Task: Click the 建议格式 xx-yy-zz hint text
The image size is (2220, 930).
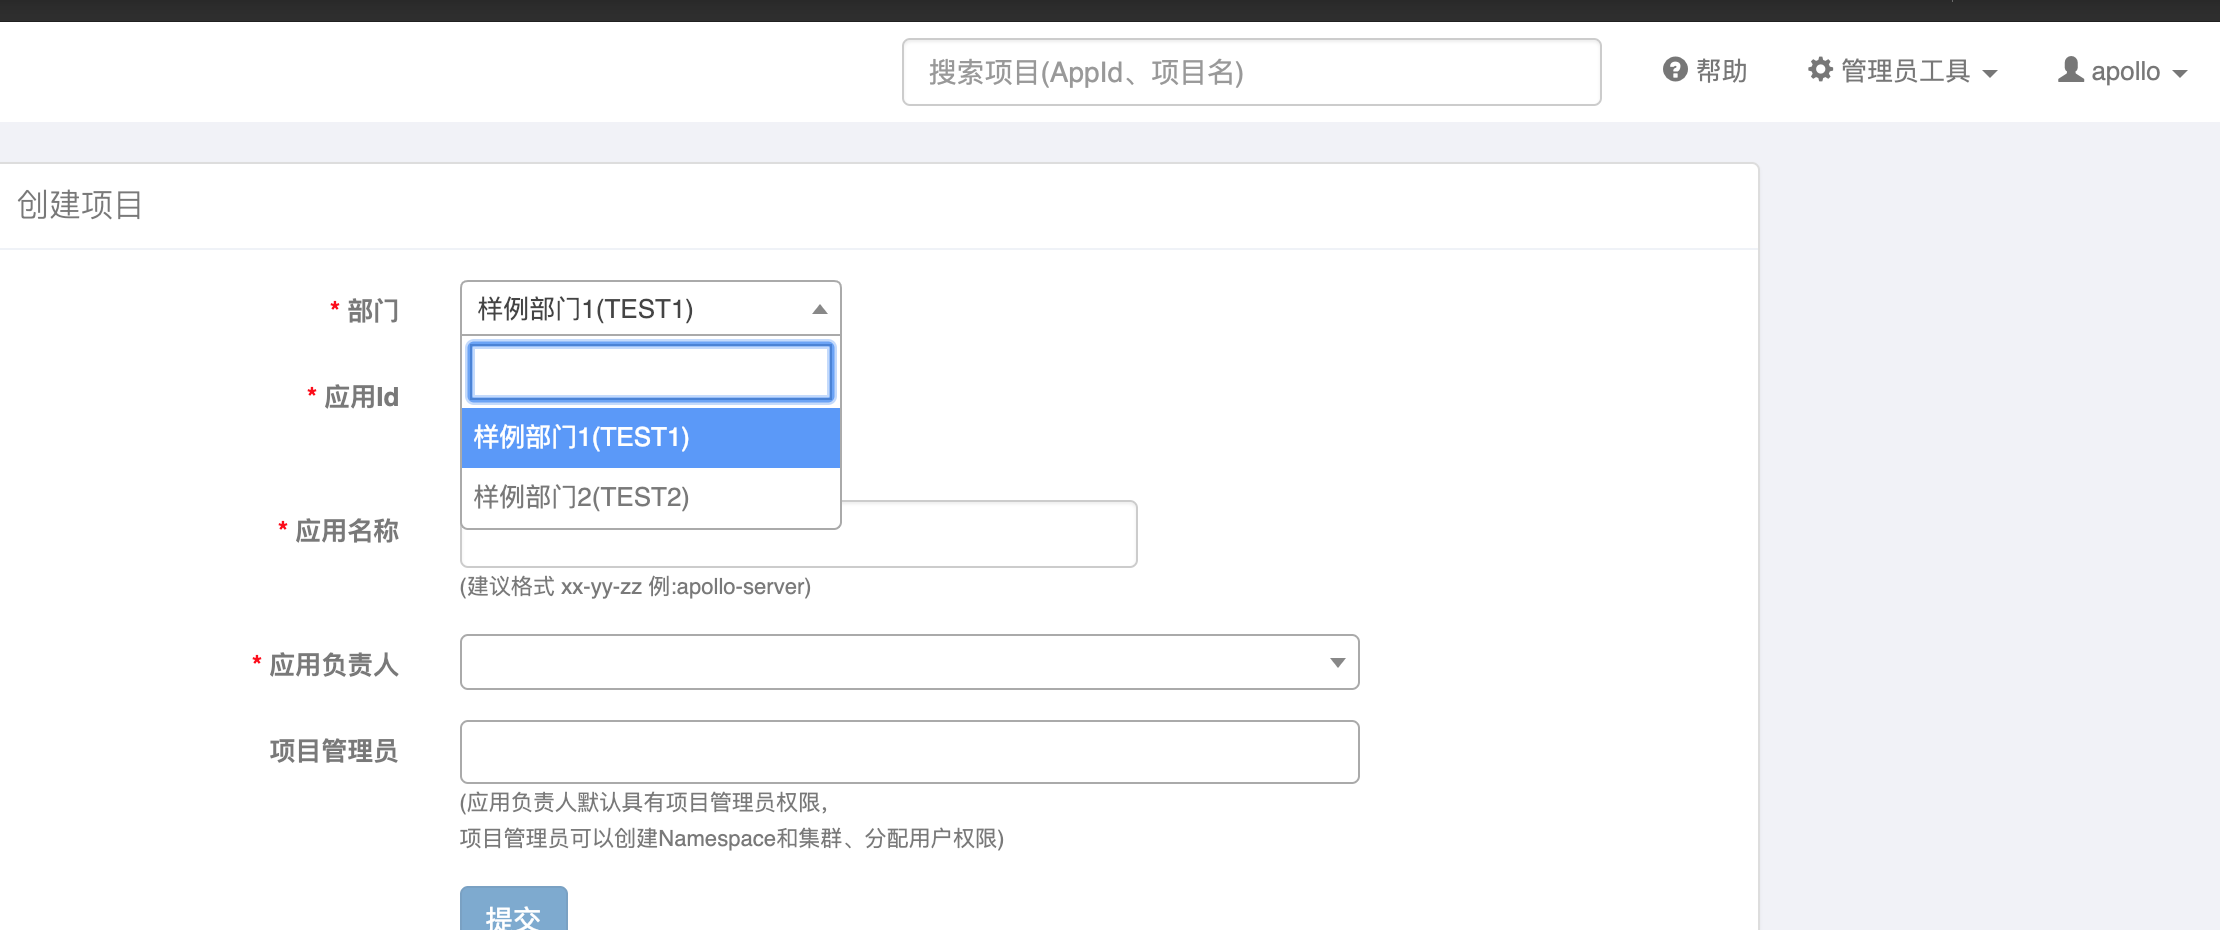Action: coord(635,587)
